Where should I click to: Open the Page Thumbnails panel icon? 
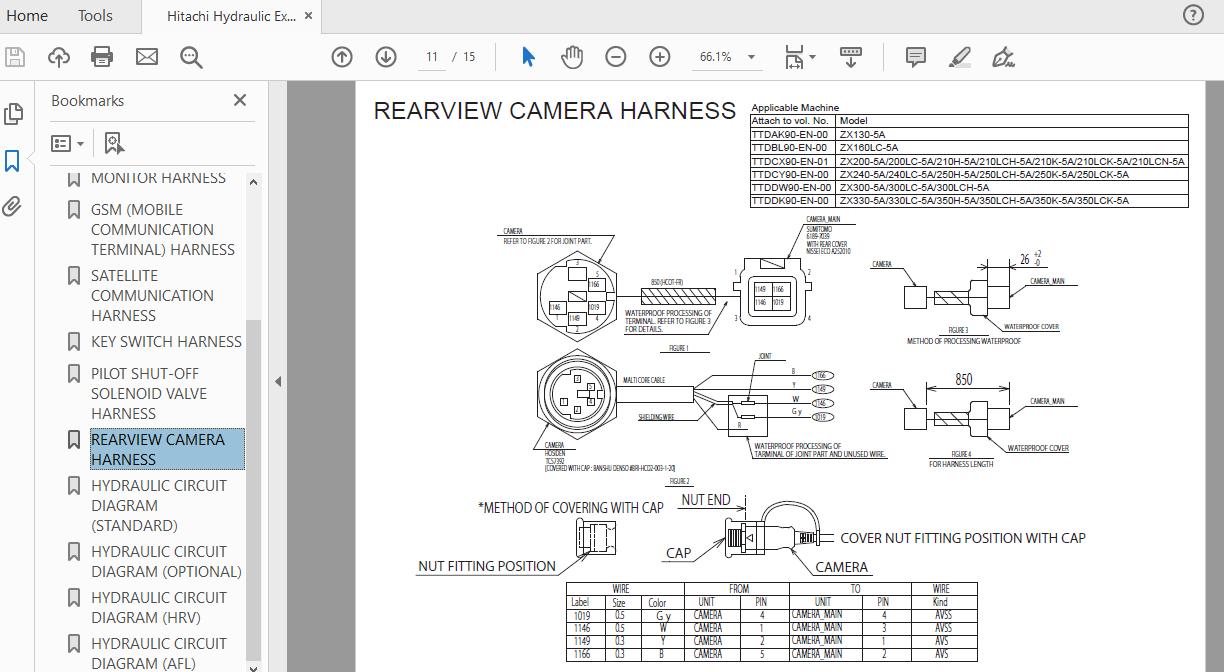point(13,113)
